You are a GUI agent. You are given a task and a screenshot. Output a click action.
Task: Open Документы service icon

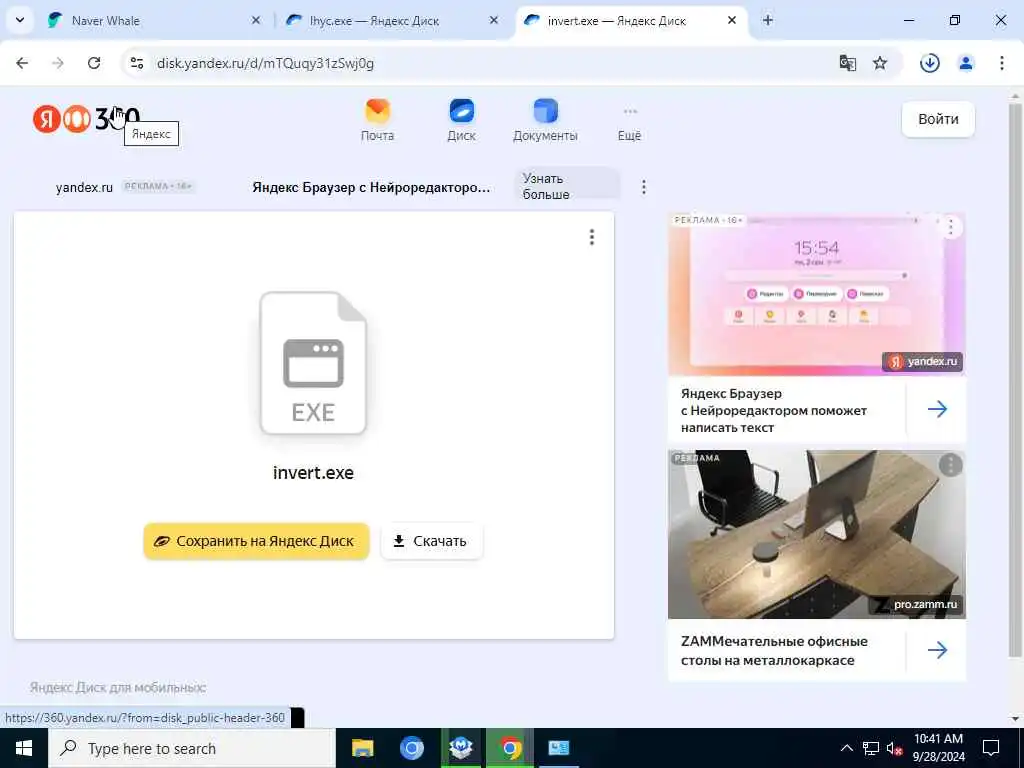545,121
